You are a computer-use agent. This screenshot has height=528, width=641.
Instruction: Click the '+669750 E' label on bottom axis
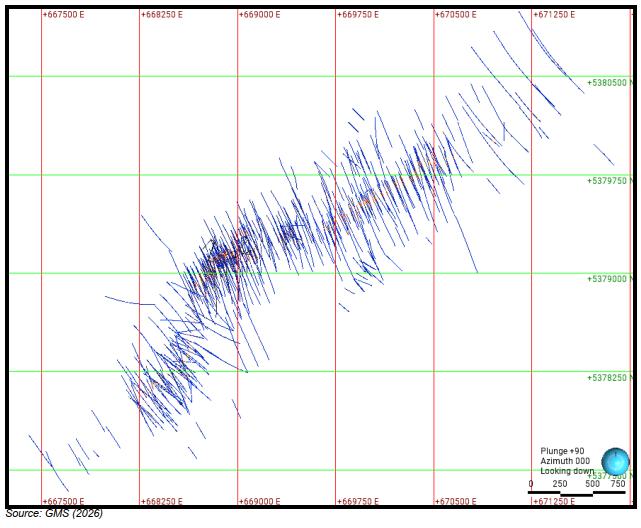(x=358, y=501)
